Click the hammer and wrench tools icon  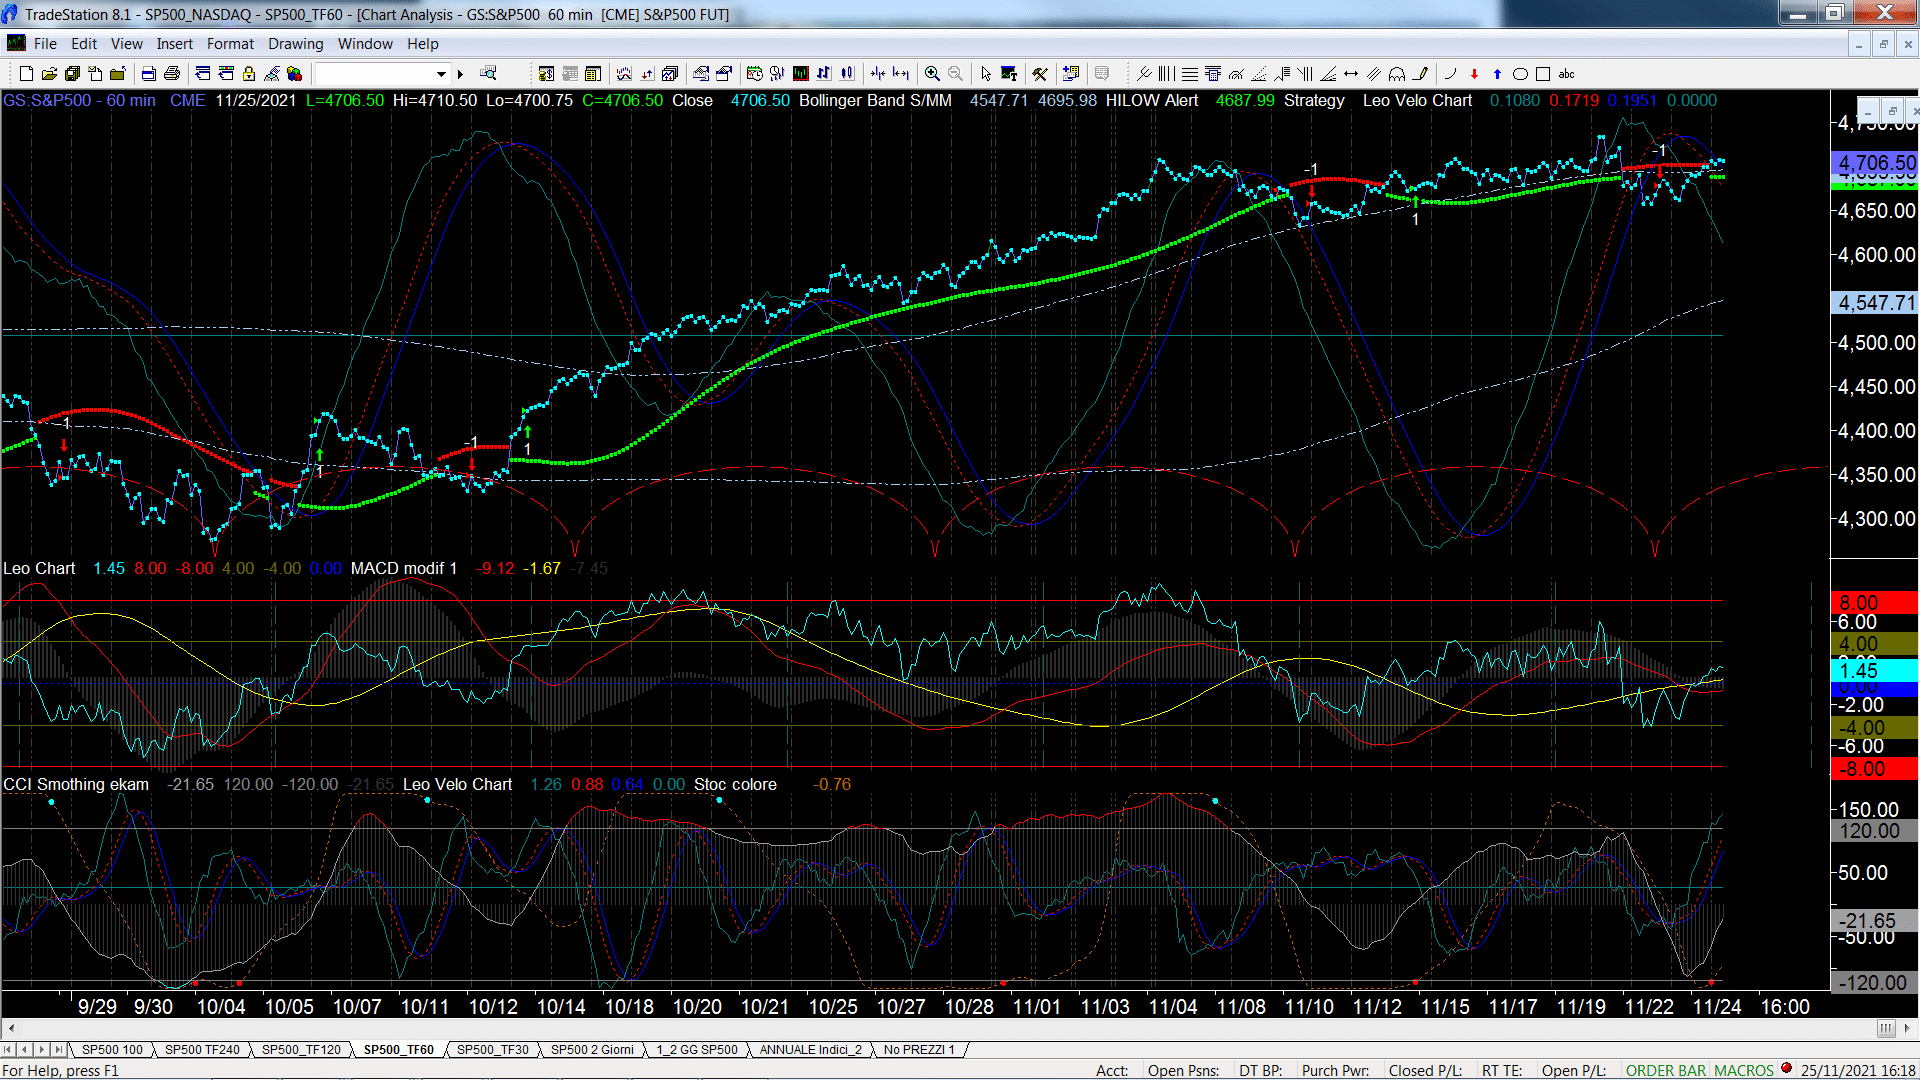1040,74
